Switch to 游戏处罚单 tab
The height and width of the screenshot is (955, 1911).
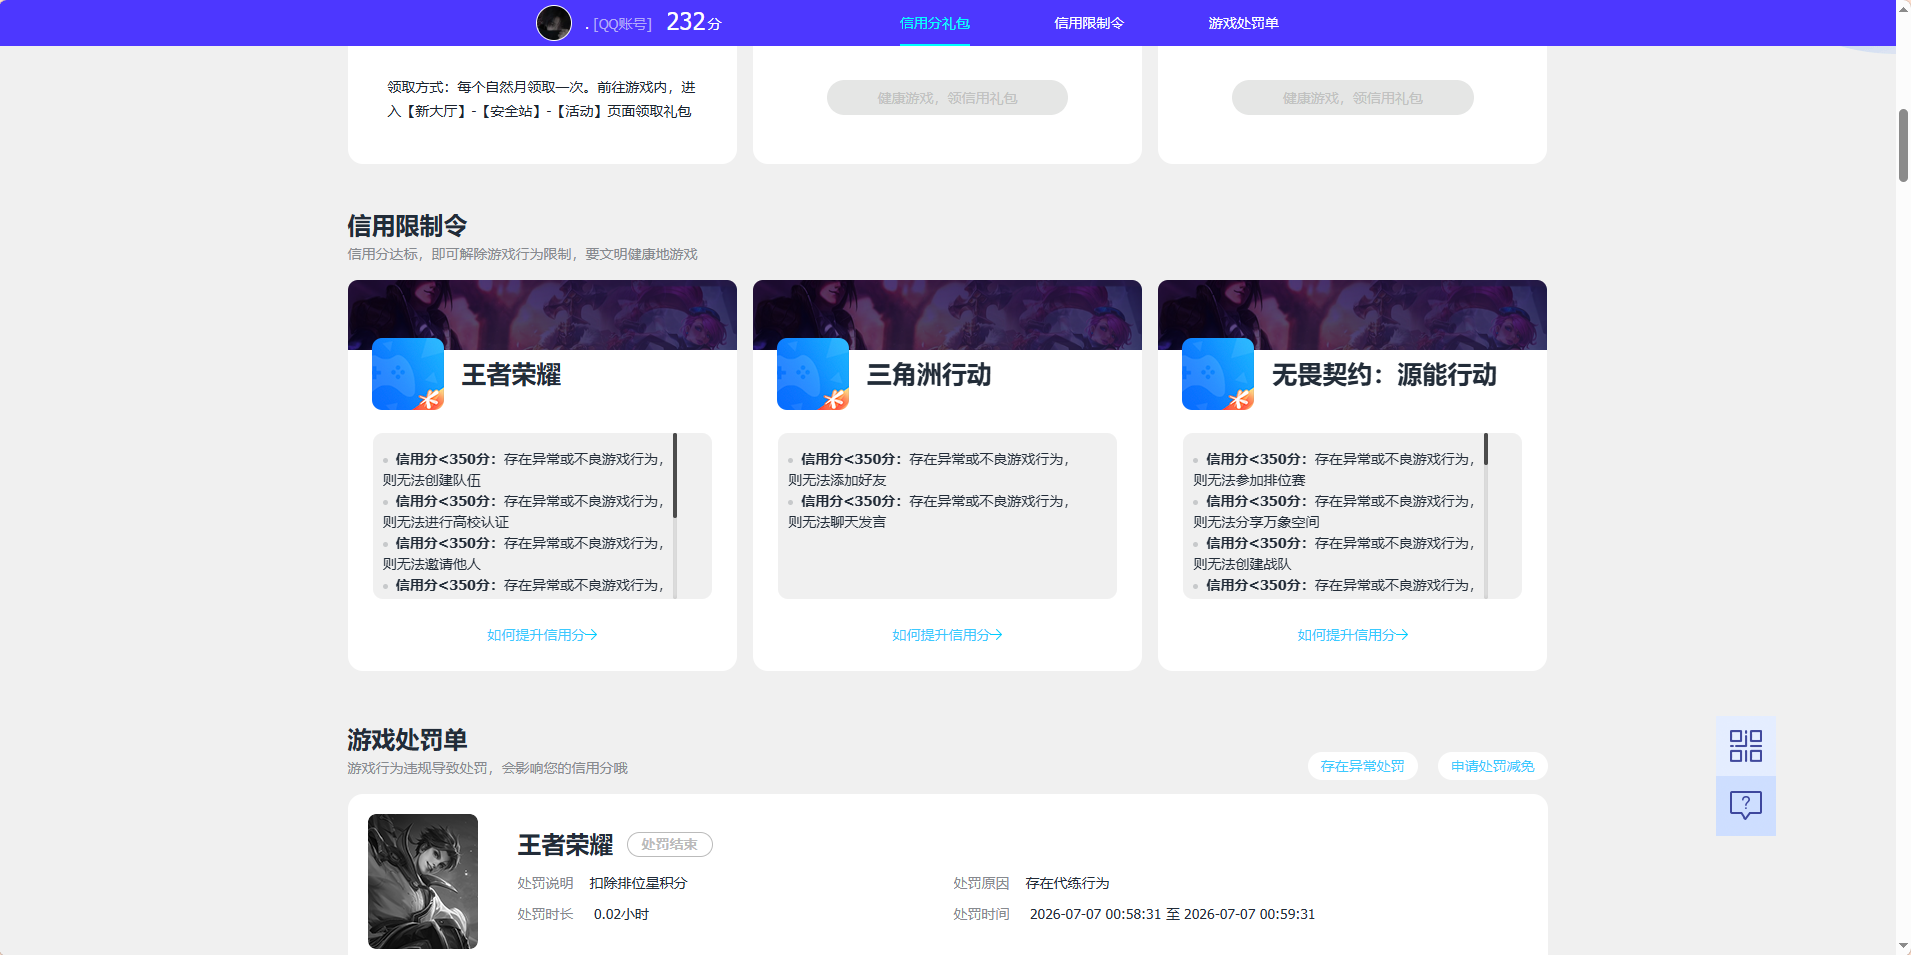coord(1243,23)
